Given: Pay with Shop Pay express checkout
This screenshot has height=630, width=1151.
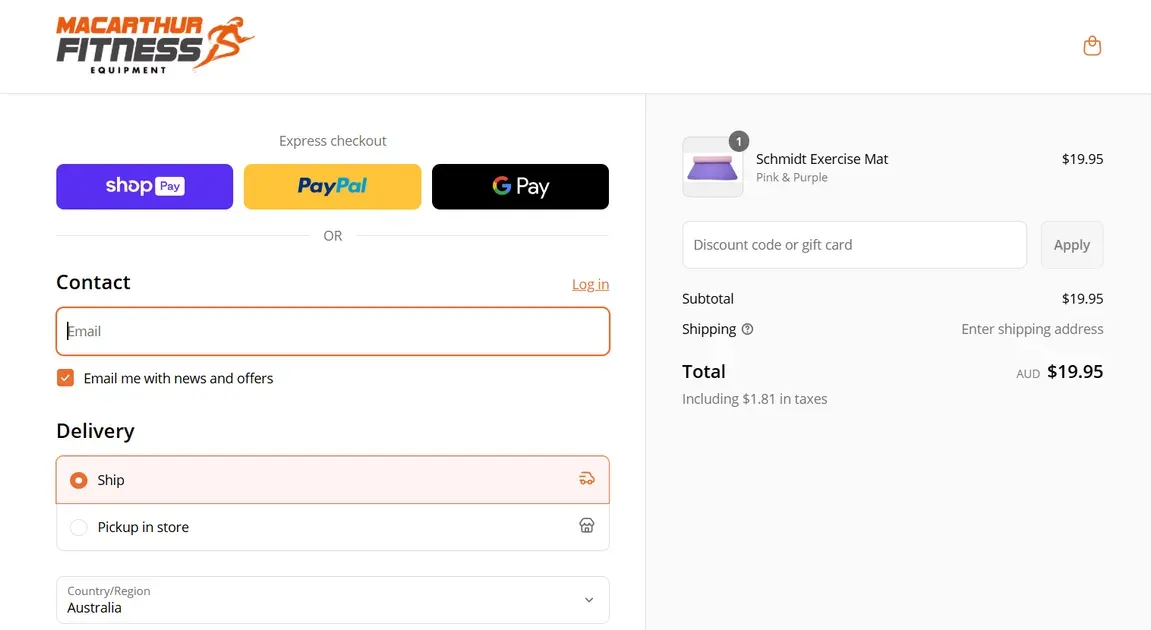Looking at the screenshot, I should coord(145,187).
